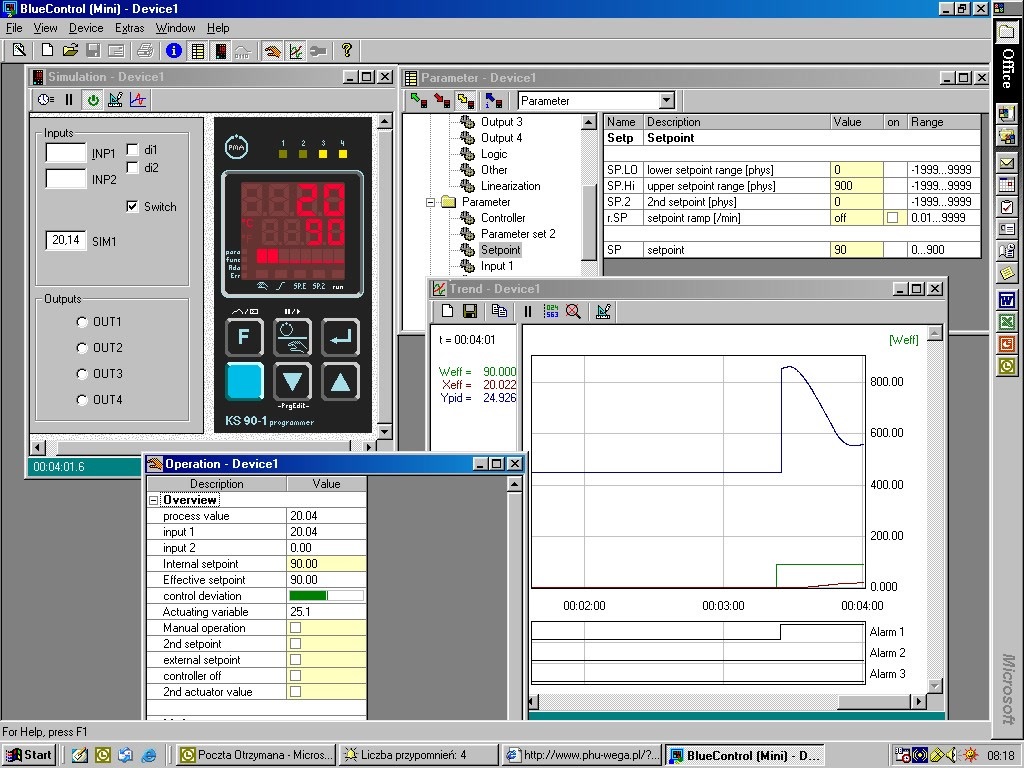
Task: Open the Parameter combo box dropdown
Action: (x=666, y=100)
